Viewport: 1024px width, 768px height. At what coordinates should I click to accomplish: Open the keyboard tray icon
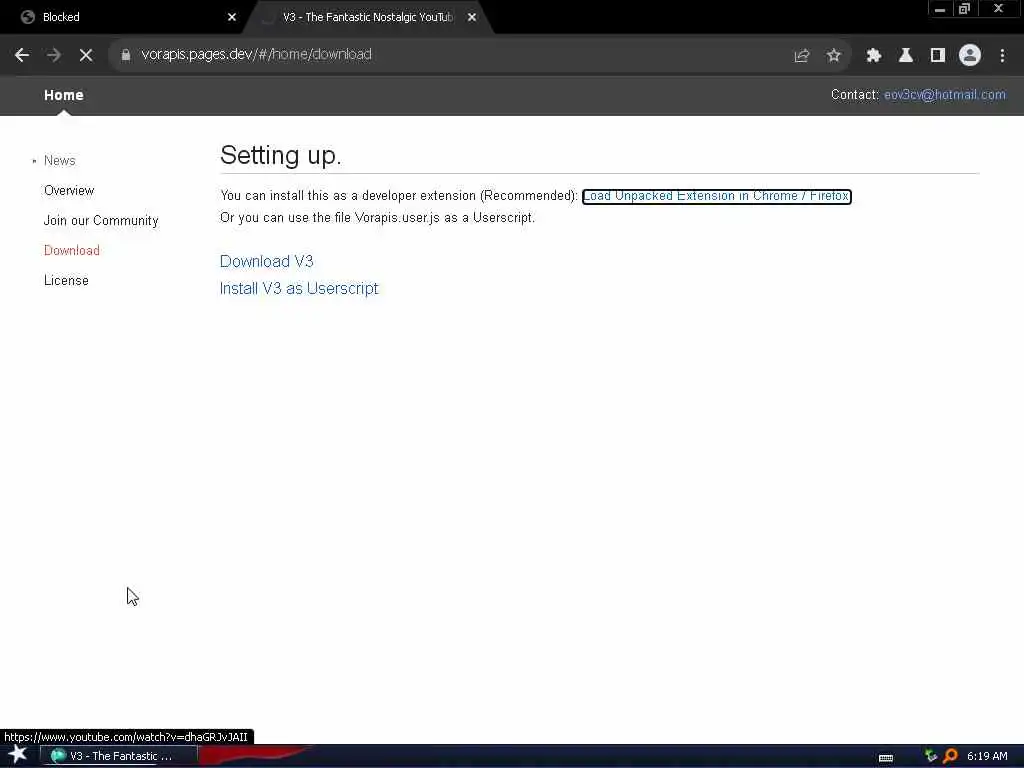886,758
